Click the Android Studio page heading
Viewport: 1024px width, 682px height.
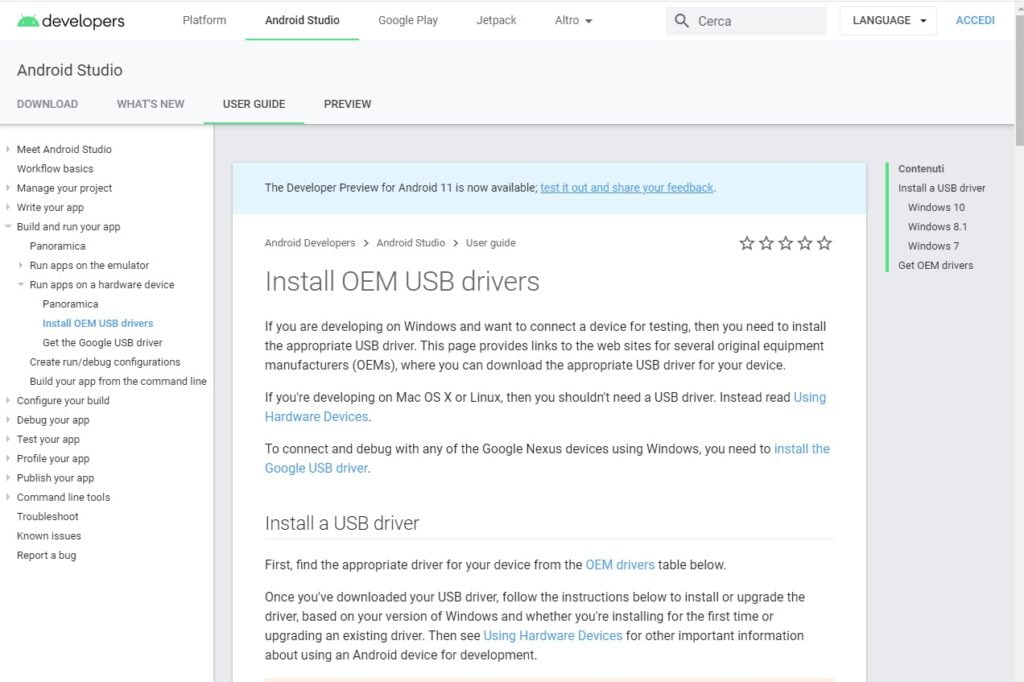(69, 70)
